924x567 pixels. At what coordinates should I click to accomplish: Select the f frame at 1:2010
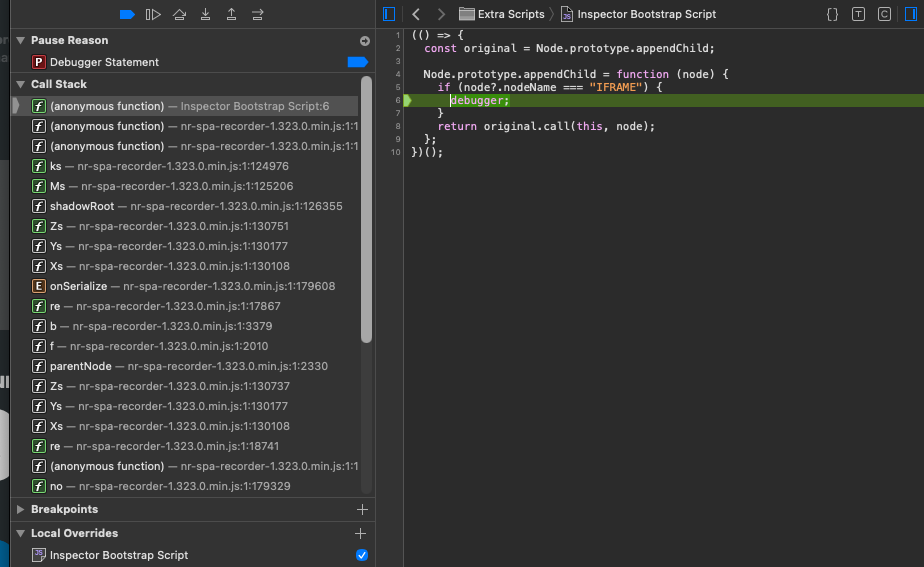click(x=185, y=346)
